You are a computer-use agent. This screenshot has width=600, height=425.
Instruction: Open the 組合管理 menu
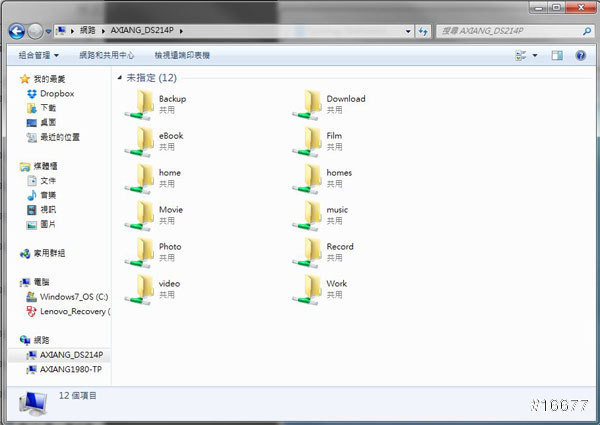(38, 55)
